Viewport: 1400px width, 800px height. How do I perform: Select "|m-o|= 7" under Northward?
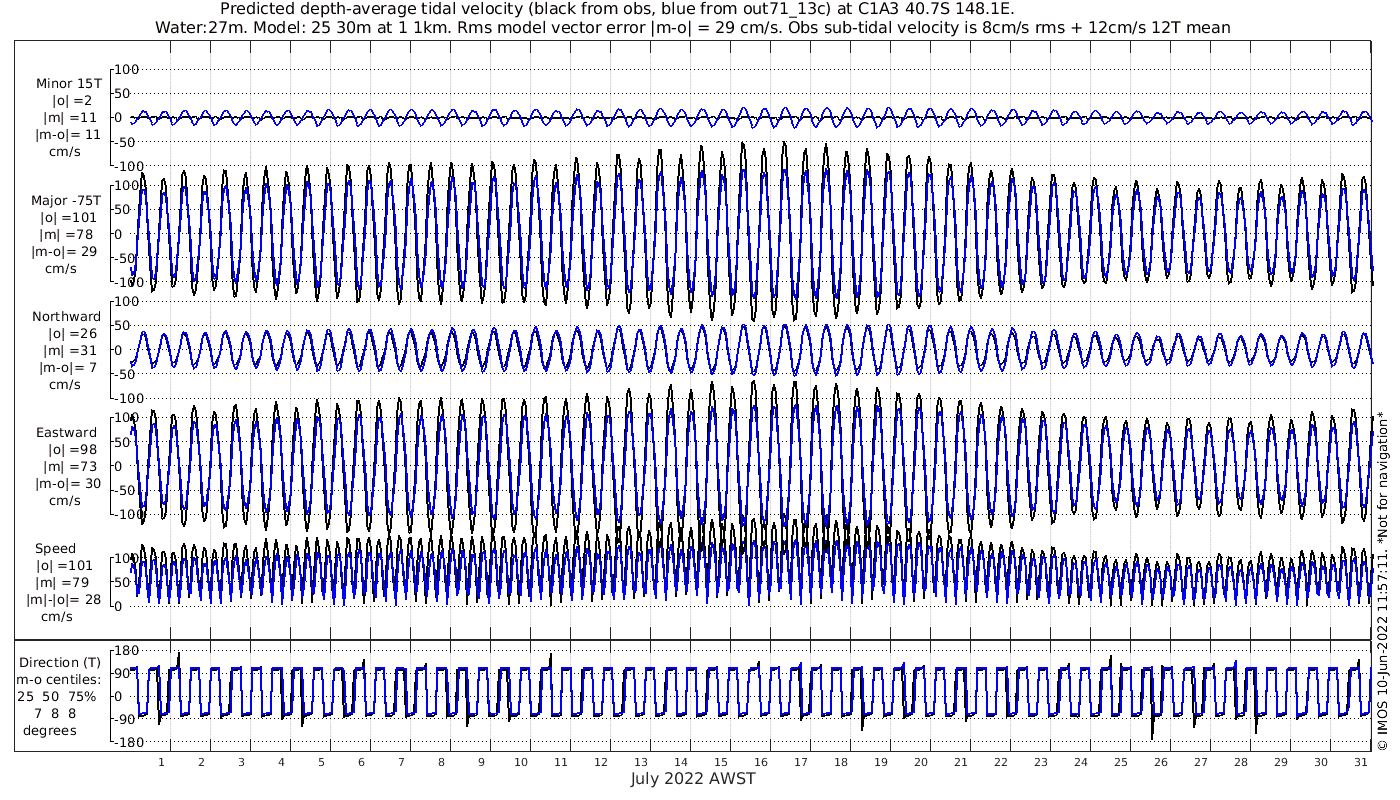click(68, 368)
